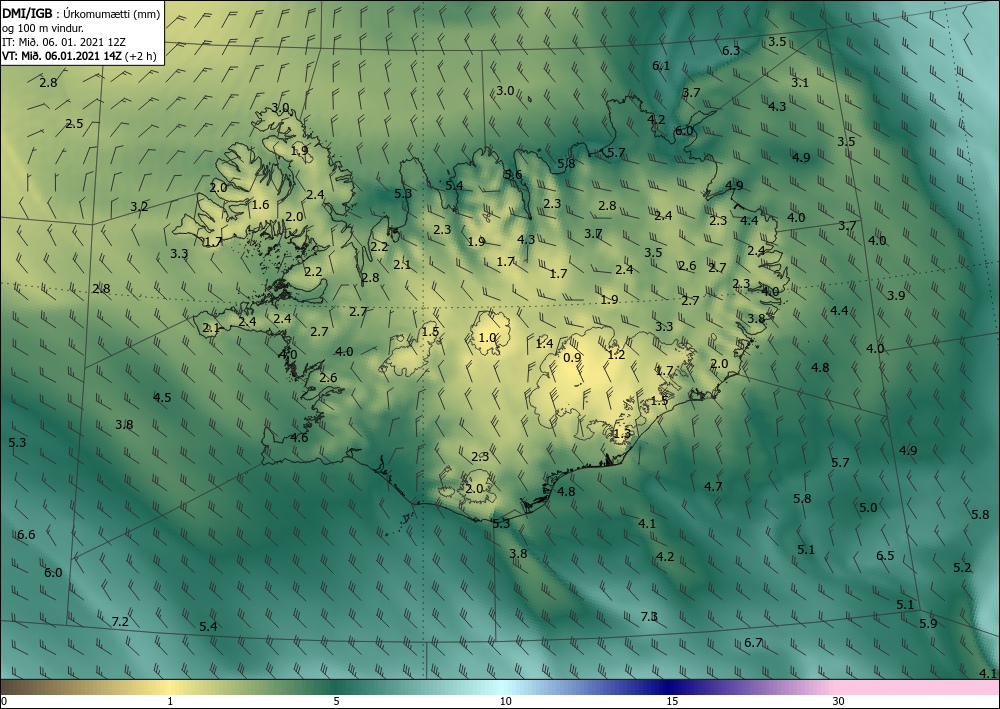Click the 6.3 precipitation value
This screenshot has width=1000, height=709.
[x=731, y=50]
